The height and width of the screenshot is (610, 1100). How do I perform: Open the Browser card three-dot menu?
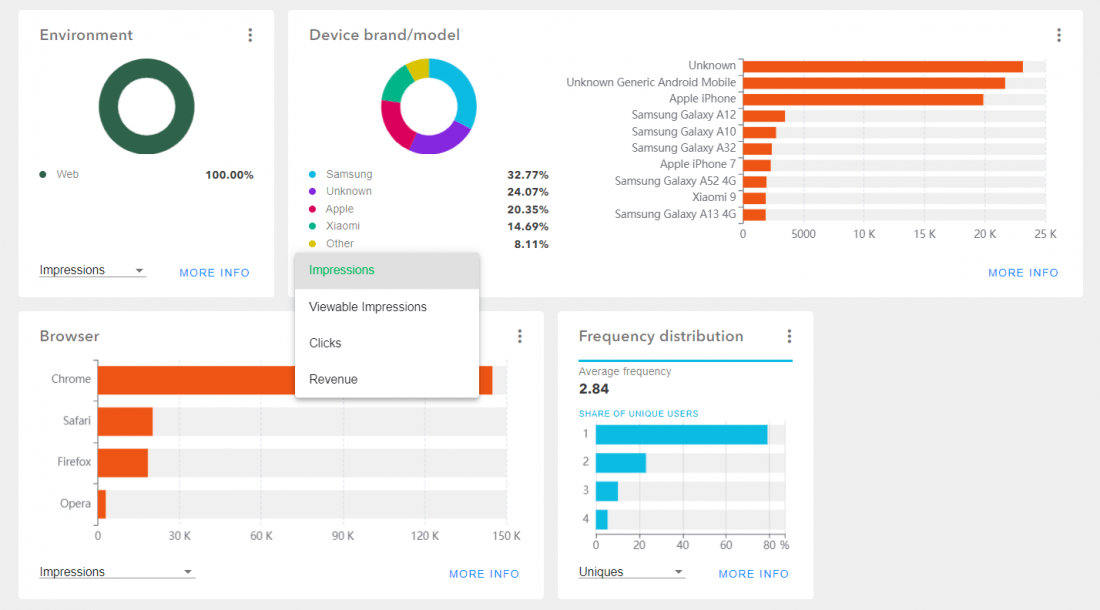coord(519,336)
